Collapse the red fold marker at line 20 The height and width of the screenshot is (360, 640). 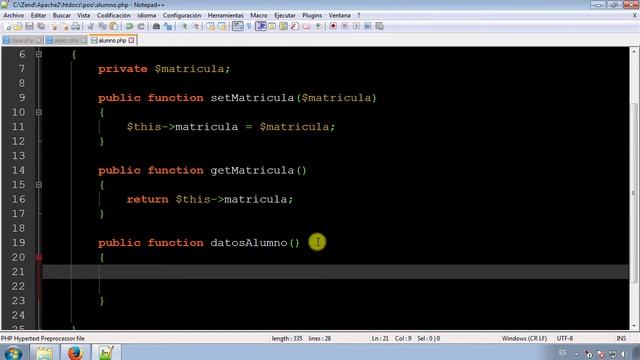click(x=39, y=257)
